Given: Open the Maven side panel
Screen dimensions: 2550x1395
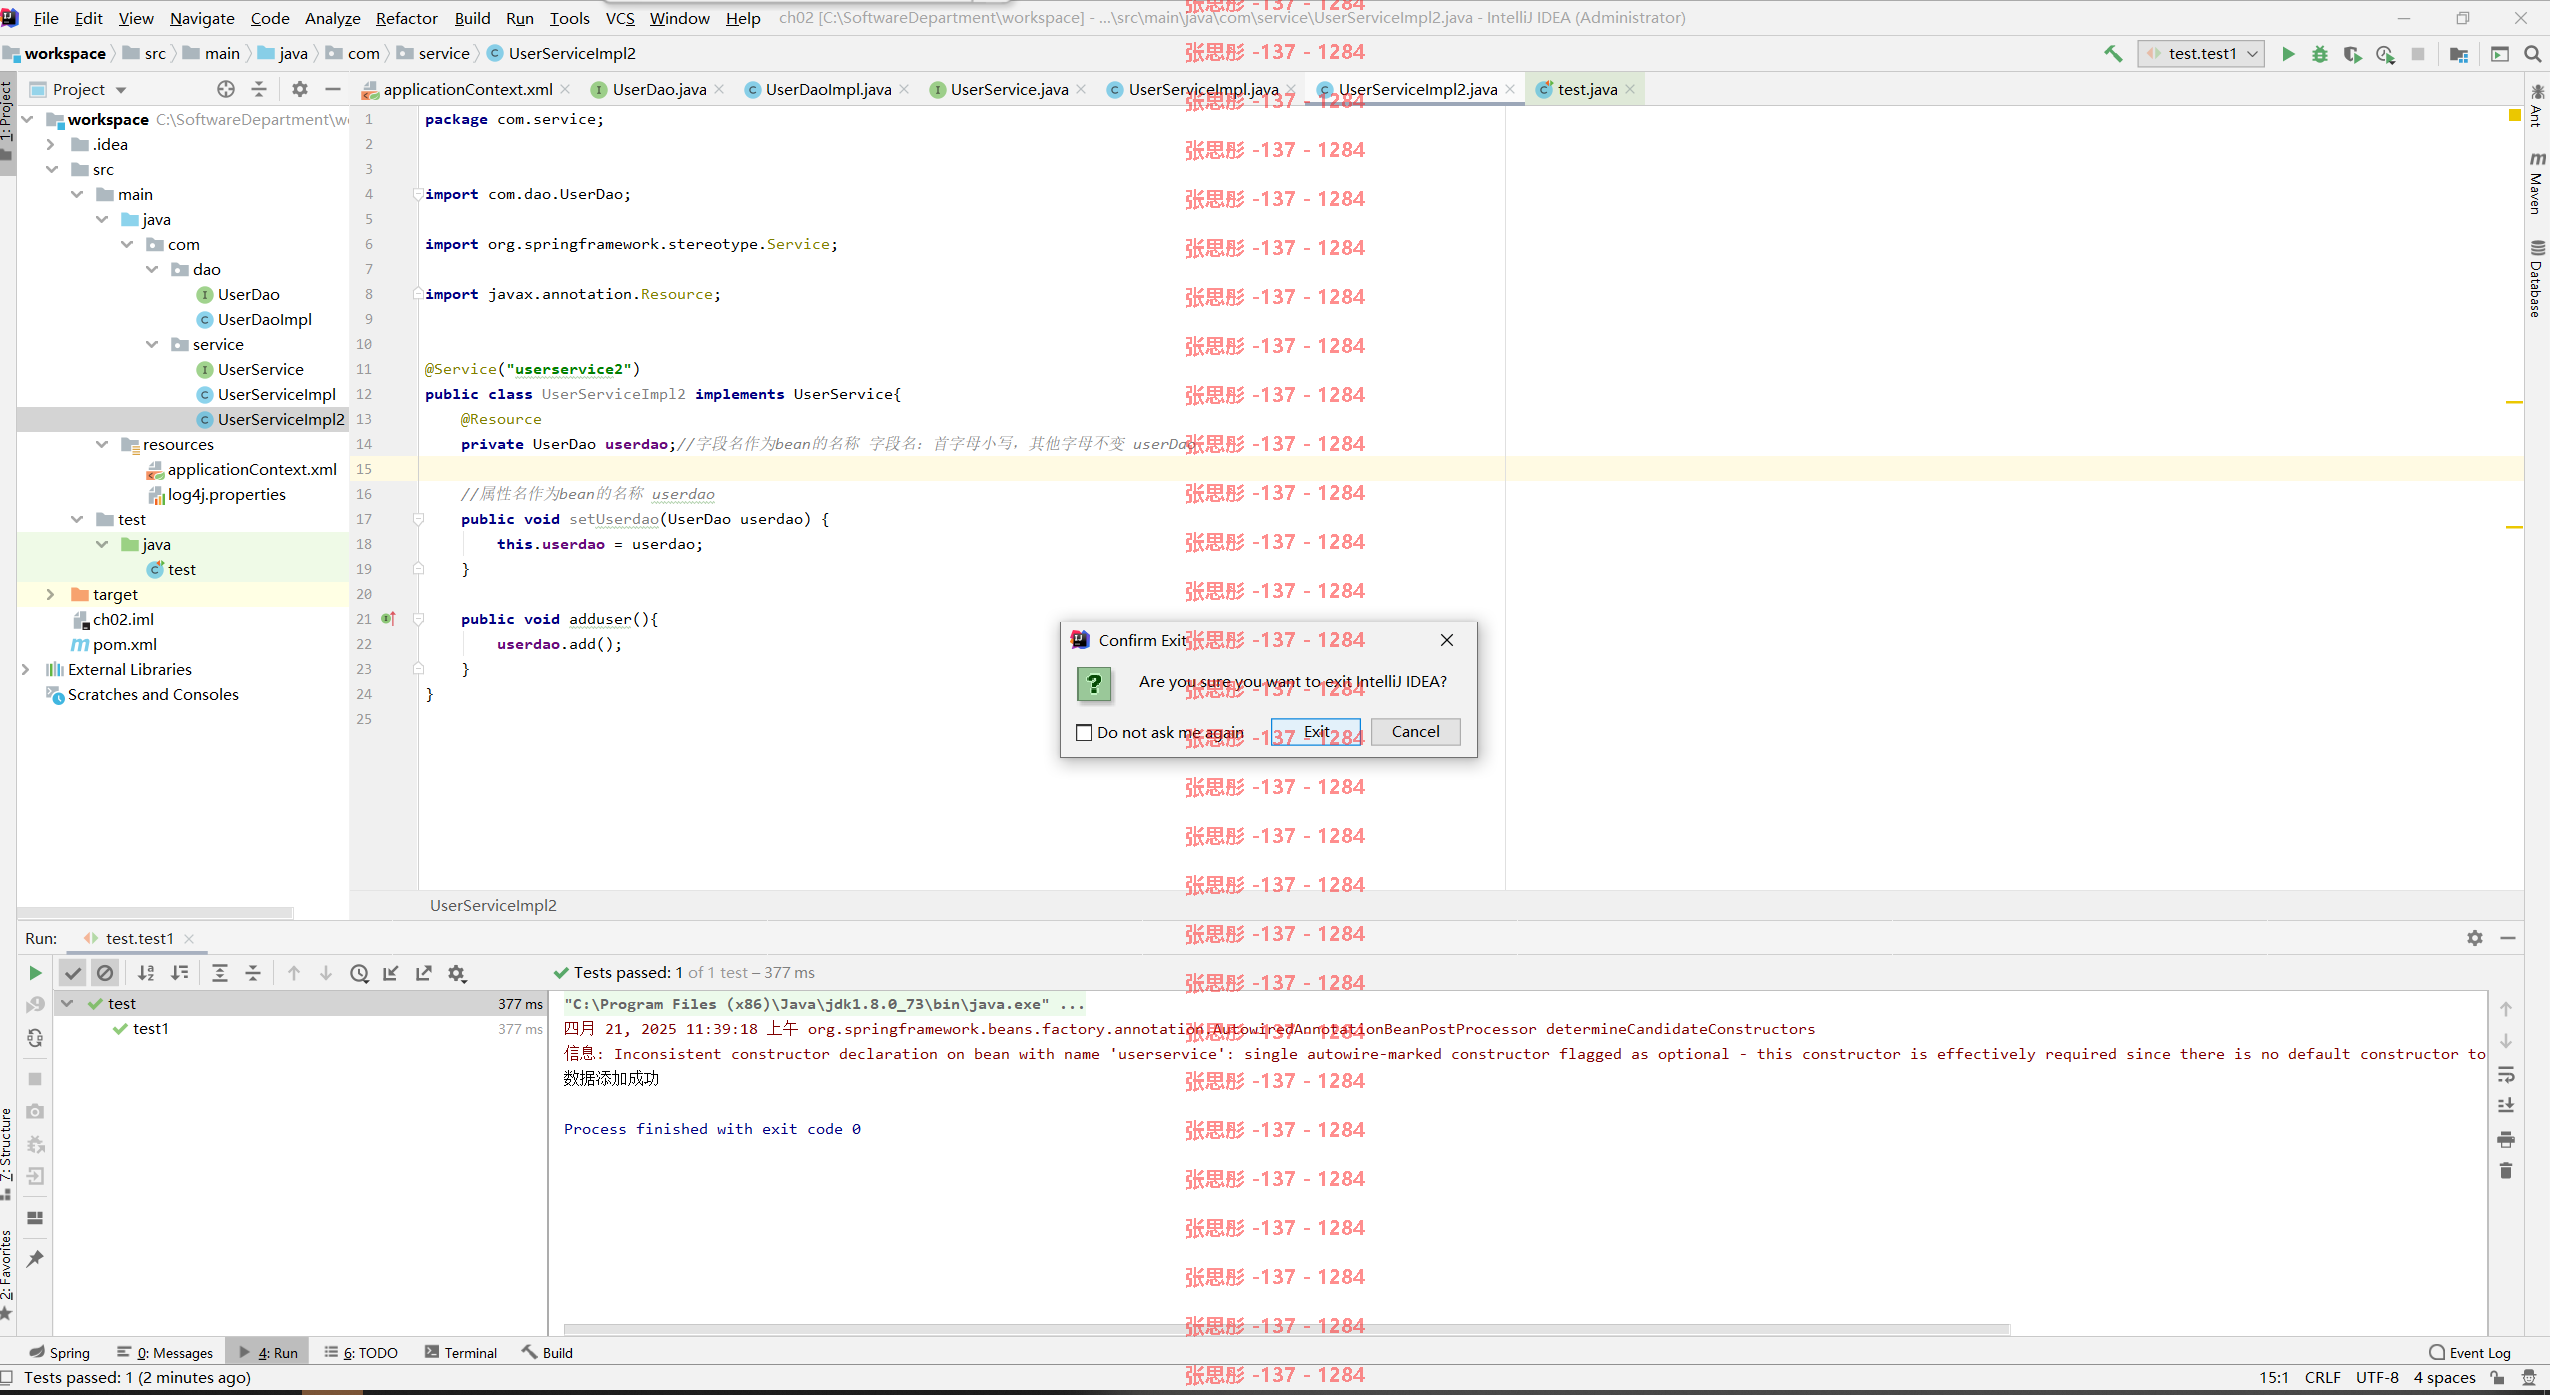Looking at the screenshot, I should point(2536,184).
